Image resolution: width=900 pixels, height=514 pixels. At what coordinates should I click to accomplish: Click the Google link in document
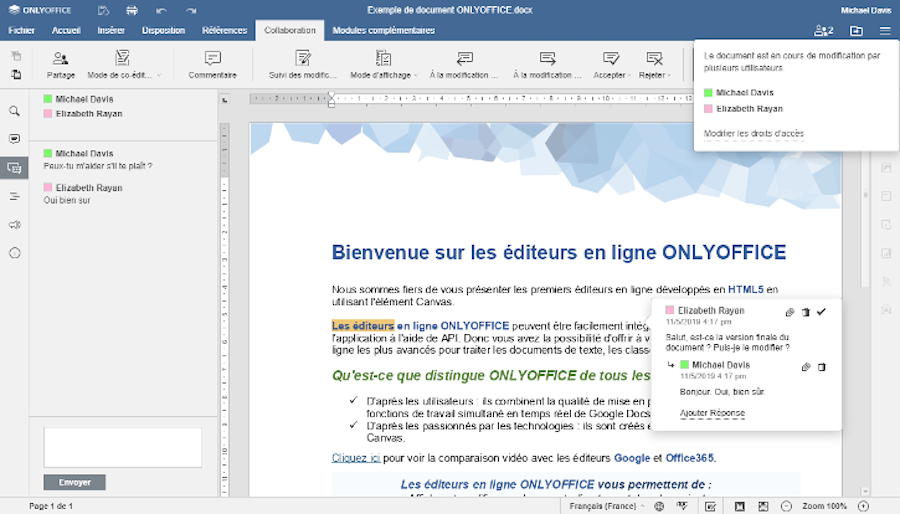coord(632,458)
